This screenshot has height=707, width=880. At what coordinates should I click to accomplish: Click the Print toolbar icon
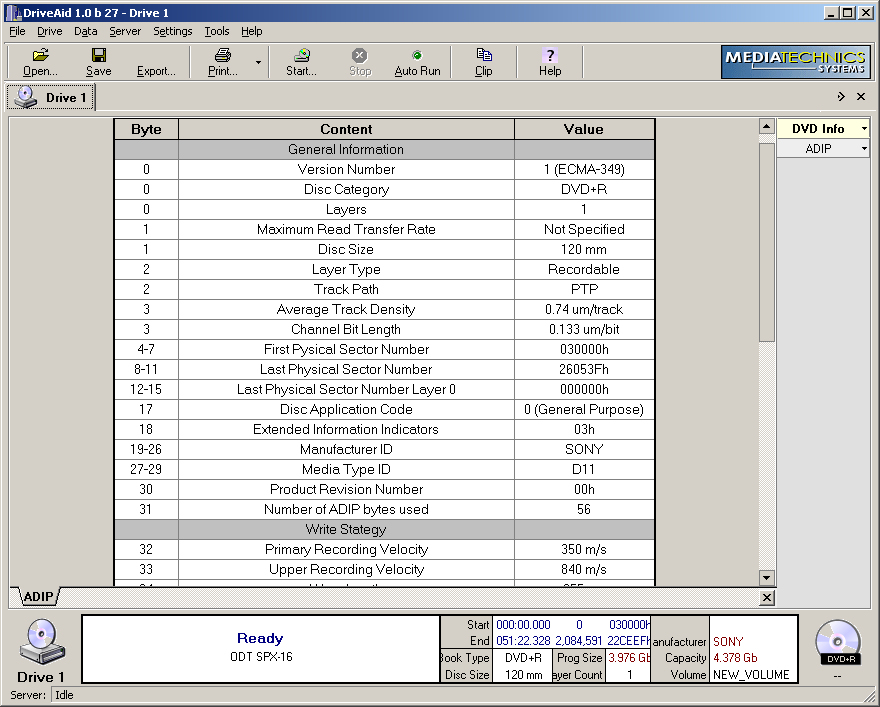click(x=222, y=56)
